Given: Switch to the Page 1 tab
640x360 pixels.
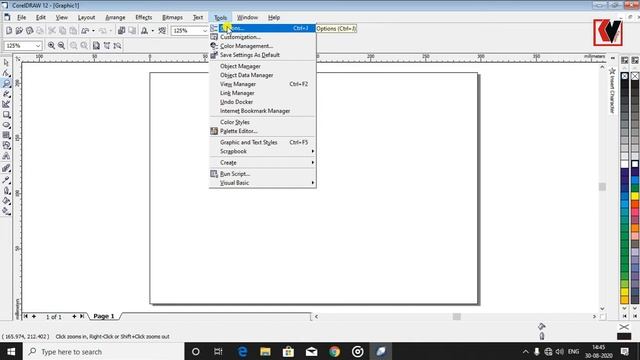Looking at the screenshot, I should point(104,316).
